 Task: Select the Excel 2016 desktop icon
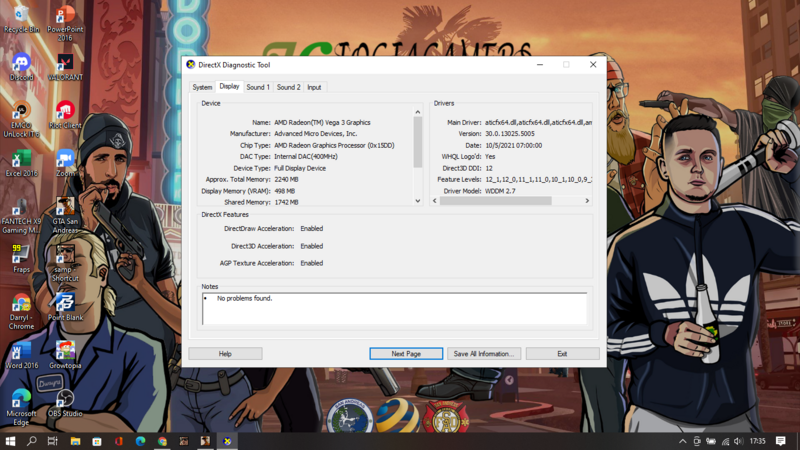coord(21,163)
